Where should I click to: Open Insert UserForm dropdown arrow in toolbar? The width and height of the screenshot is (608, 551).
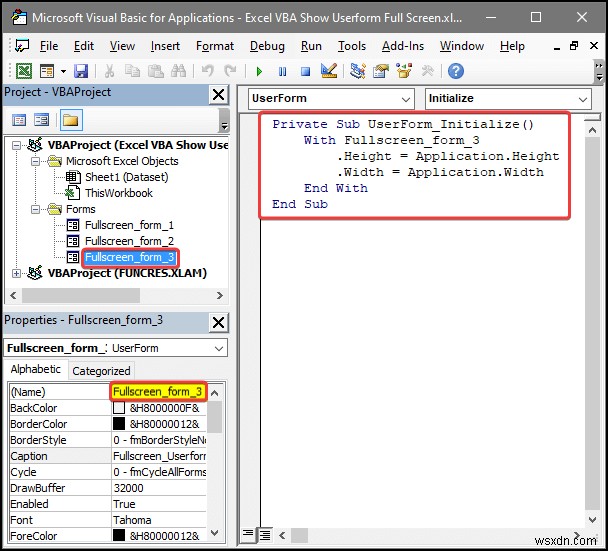click(63, 71)
